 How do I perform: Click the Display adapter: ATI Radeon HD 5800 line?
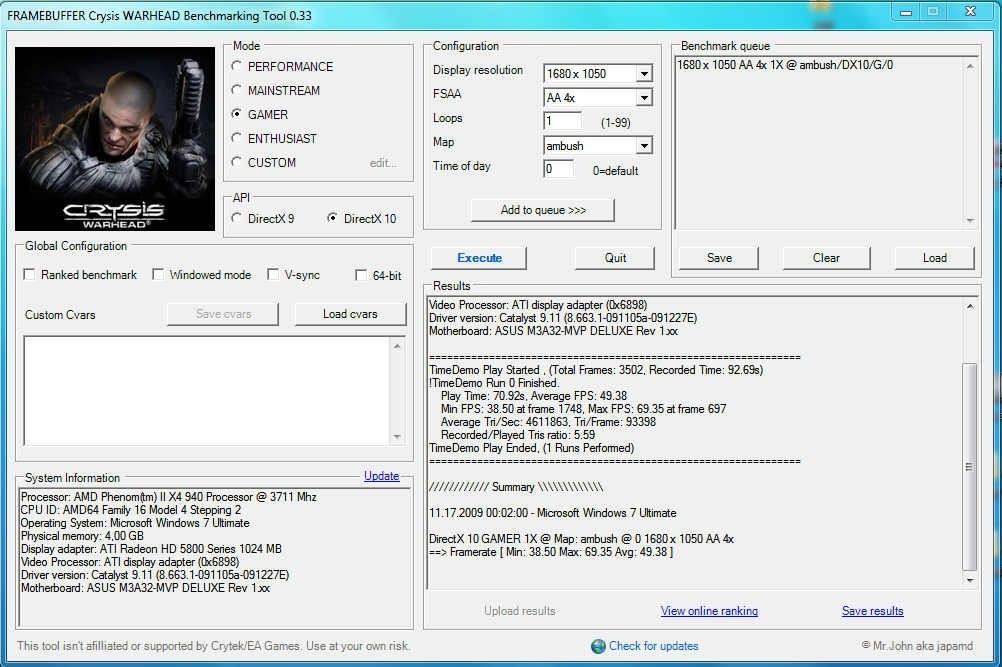pyautogui.click(x=151, y=549)
